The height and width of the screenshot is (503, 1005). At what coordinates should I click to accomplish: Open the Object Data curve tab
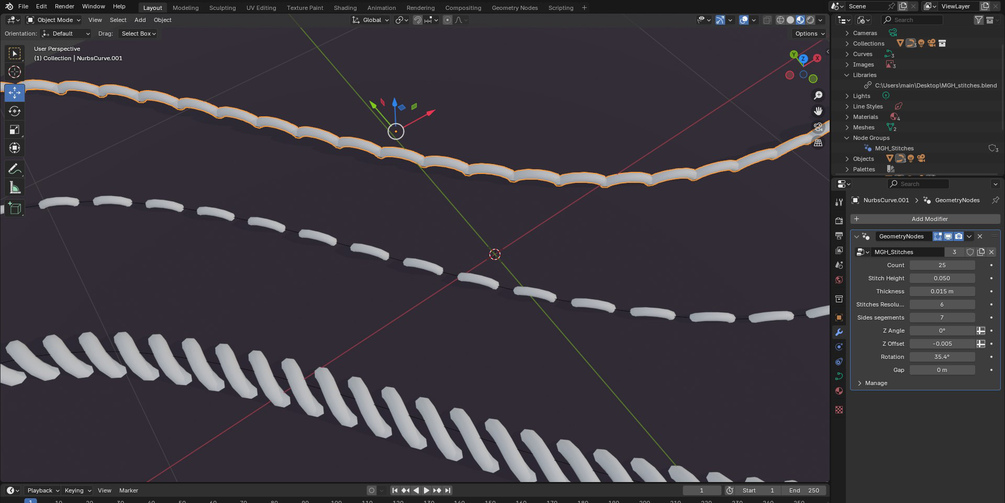[x=839, y=376]
